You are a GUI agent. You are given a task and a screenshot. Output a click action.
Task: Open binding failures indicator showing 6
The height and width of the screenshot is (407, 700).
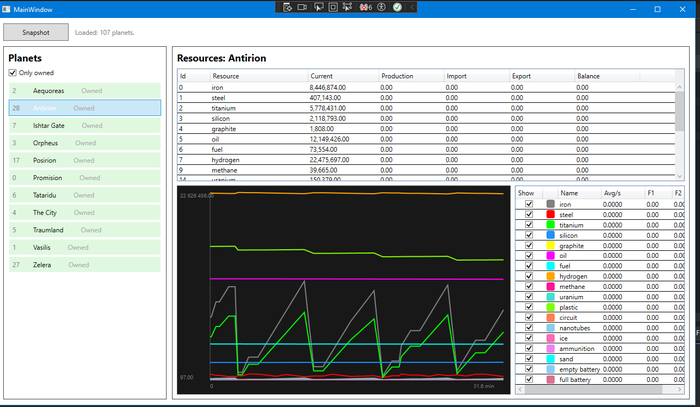(366, 7)
